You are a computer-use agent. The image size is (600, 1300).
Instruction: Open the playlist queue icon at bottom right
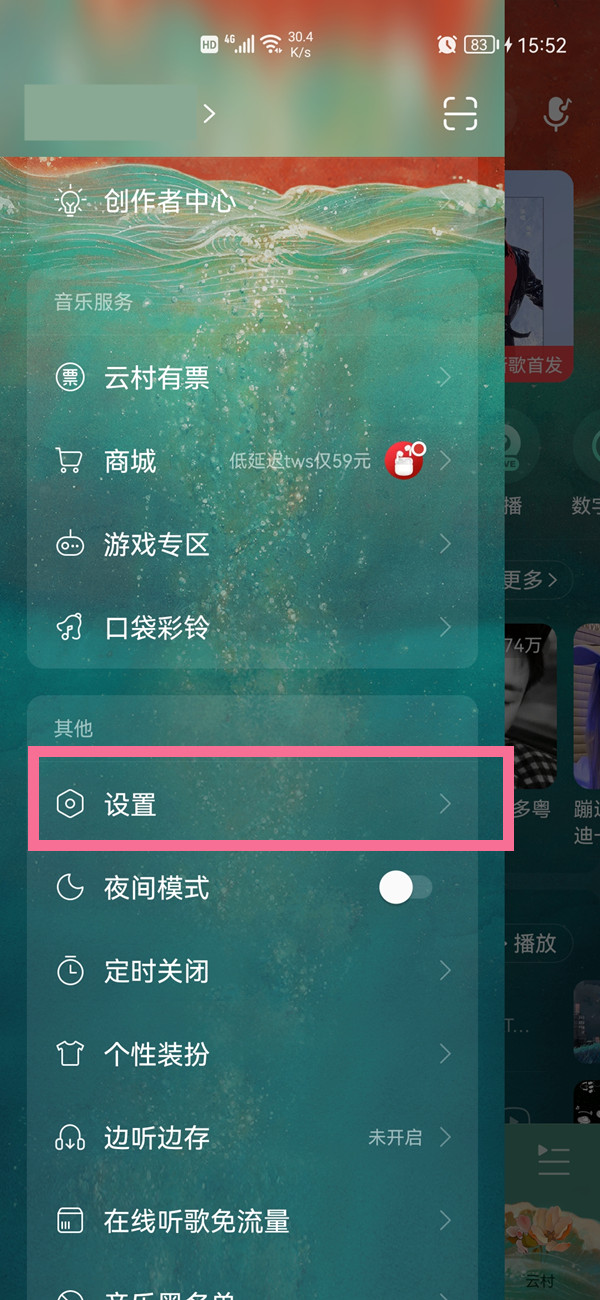[x=553, y=1159]
